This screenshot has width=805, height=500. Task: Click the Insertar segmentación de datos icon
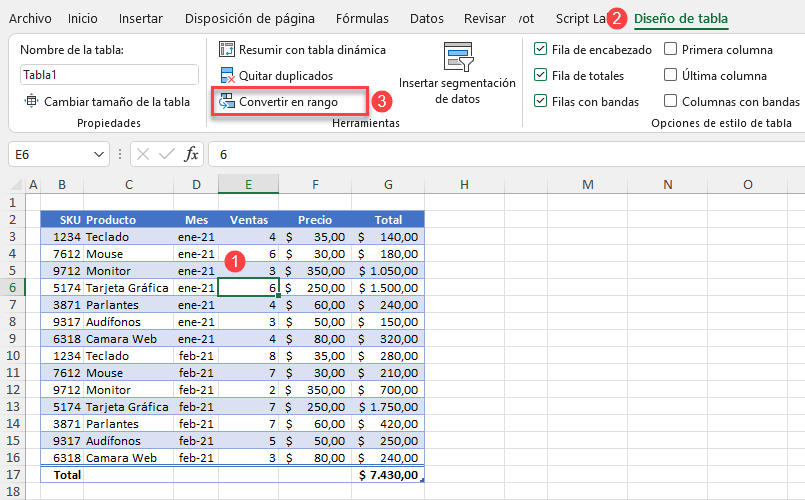(x=458, y=56)
